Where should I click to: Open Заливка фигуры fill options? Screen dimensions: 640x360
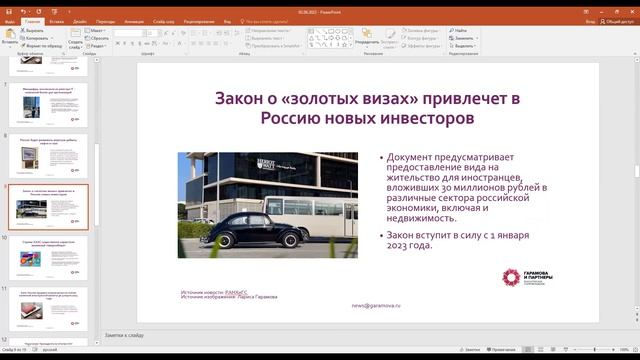click(420, 30)
